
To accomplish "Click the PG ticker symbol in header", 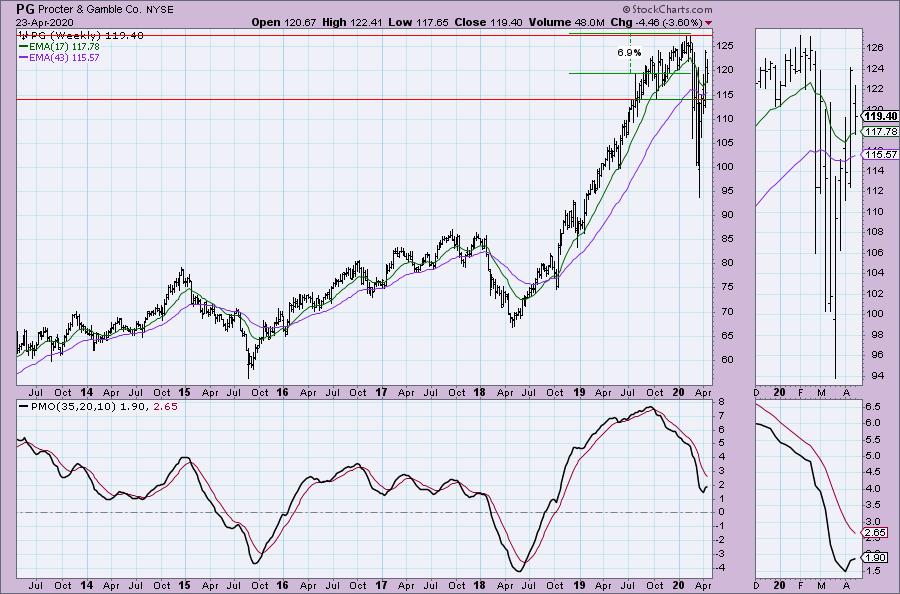I will 25,9.
